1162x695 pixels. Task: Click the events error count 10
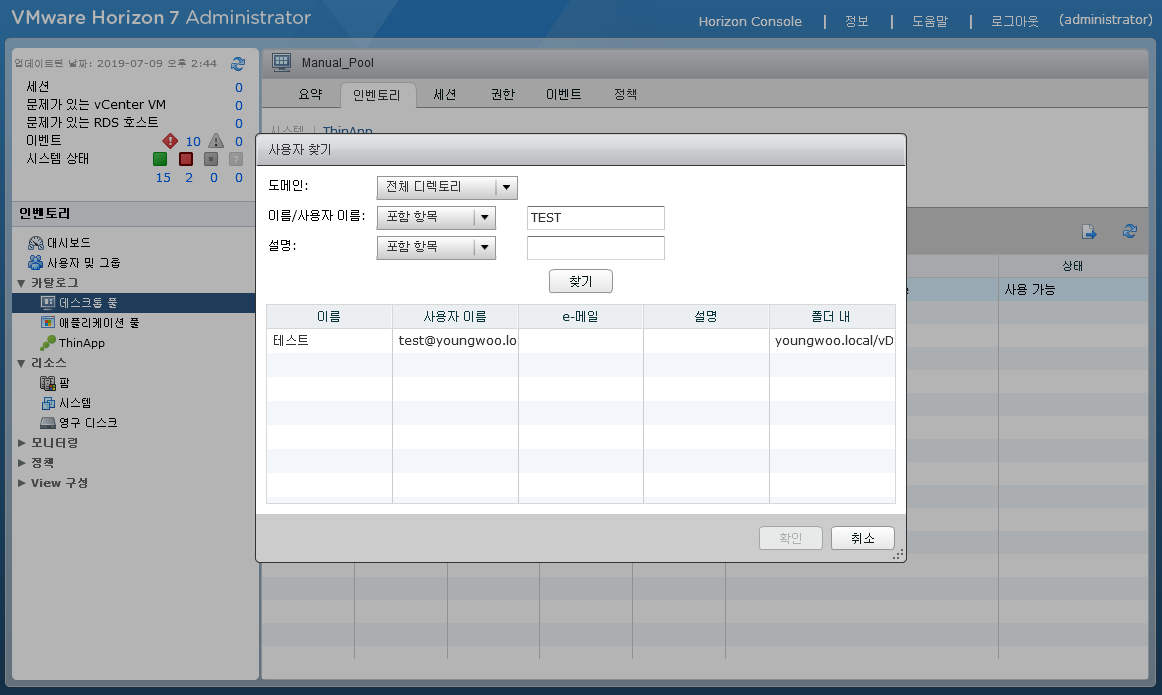pyautogui.click(x=193, y=142)
